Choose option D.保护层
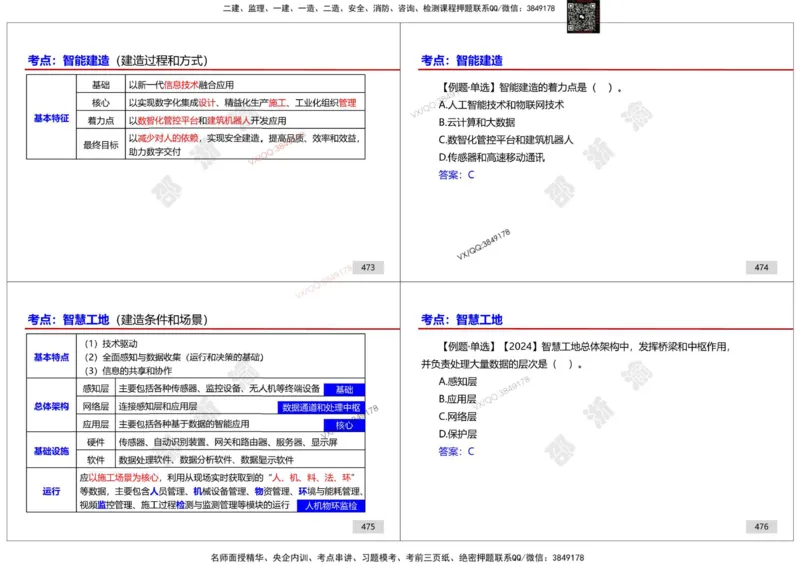This screenshot has height=566, width=800. [458, 434]
